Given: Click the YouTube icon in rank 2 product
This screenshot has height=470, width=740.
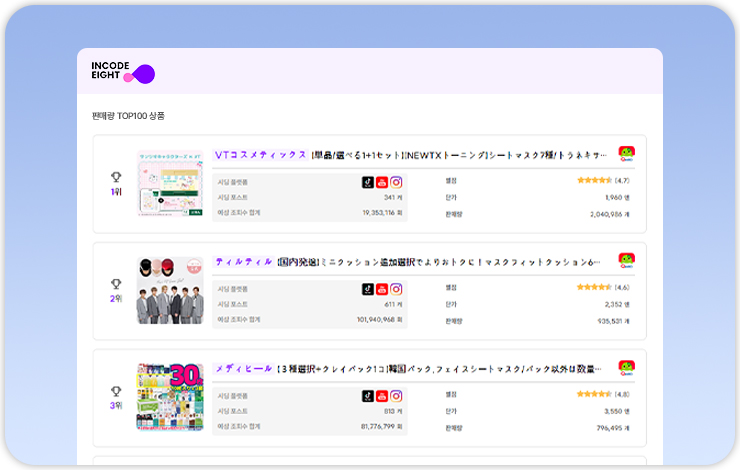Looking at the screenshot, I should [x=382, y=289].
